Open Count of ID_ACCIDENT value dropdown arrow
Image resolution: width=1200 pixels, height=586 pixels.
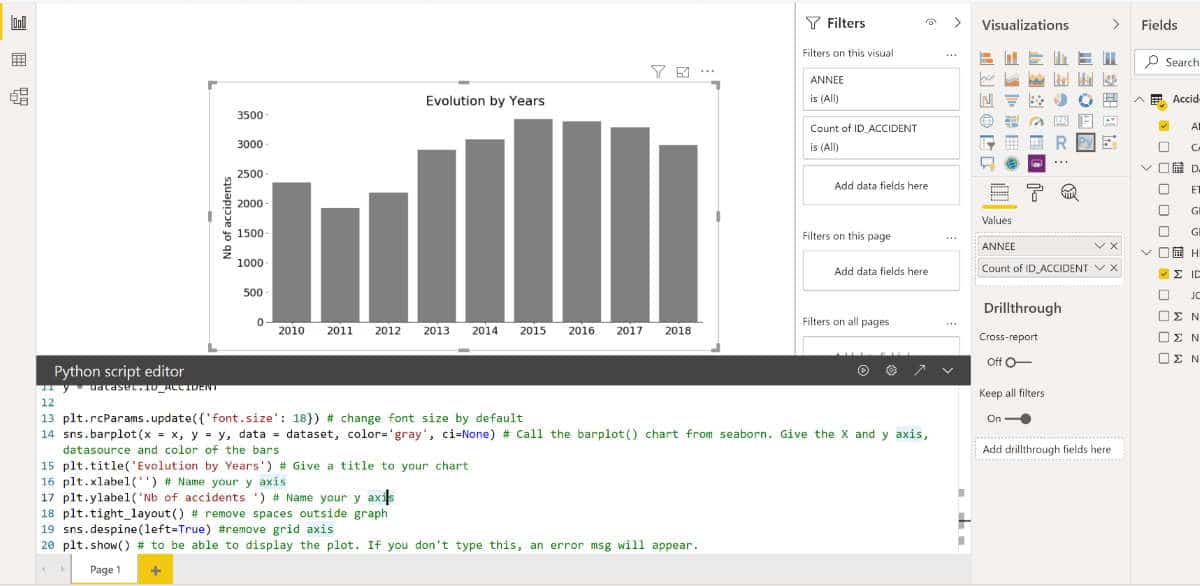click(x=1100, y=268)
